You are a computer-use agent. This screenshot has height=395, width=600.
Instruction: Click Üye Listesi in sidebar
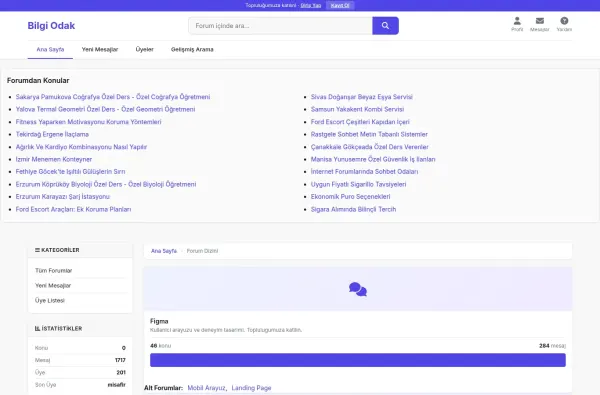[x=50, y=300]
